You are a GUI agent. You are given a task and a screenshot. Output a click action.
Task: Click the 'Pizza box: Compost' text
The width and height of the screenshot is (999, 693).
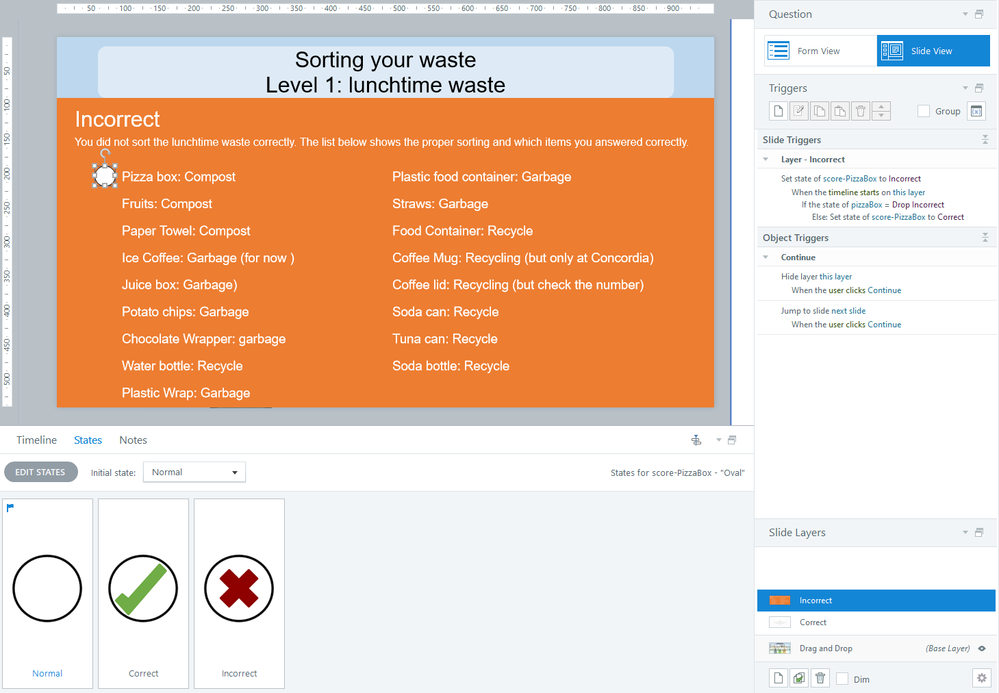179,177
